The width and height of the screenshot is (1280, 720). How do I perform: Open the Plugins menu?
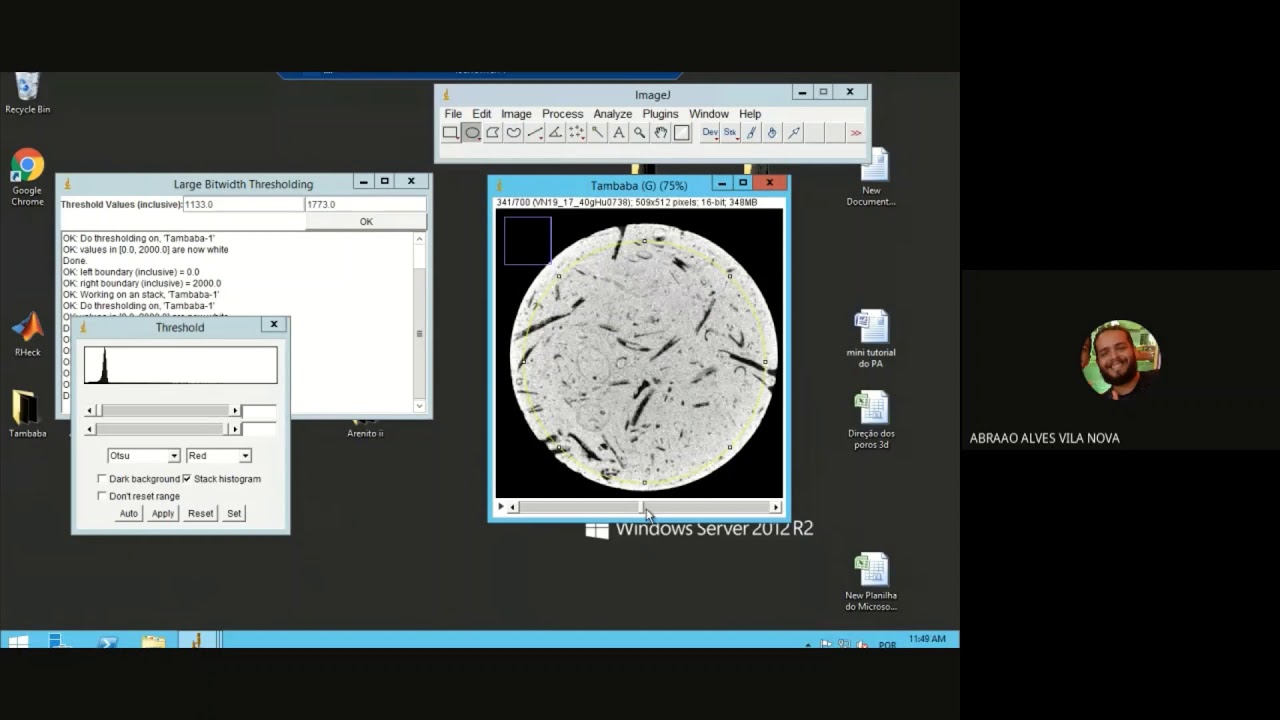pyautogui.click(x=660, y=114)
